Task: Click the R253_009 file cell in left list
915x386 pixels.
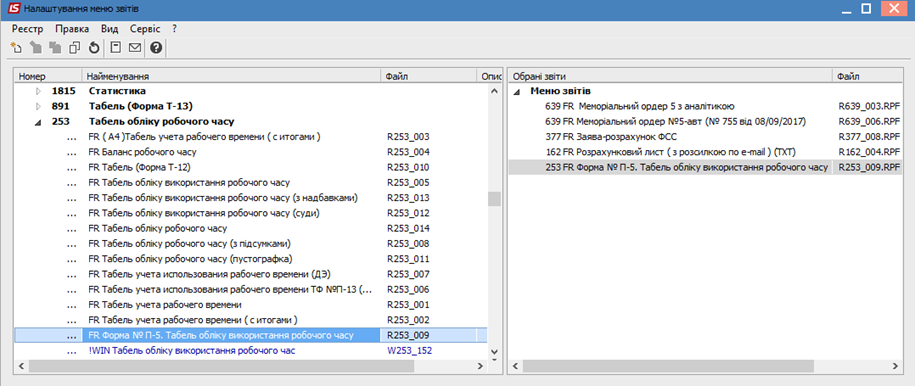Action: (x=428, y=335)
